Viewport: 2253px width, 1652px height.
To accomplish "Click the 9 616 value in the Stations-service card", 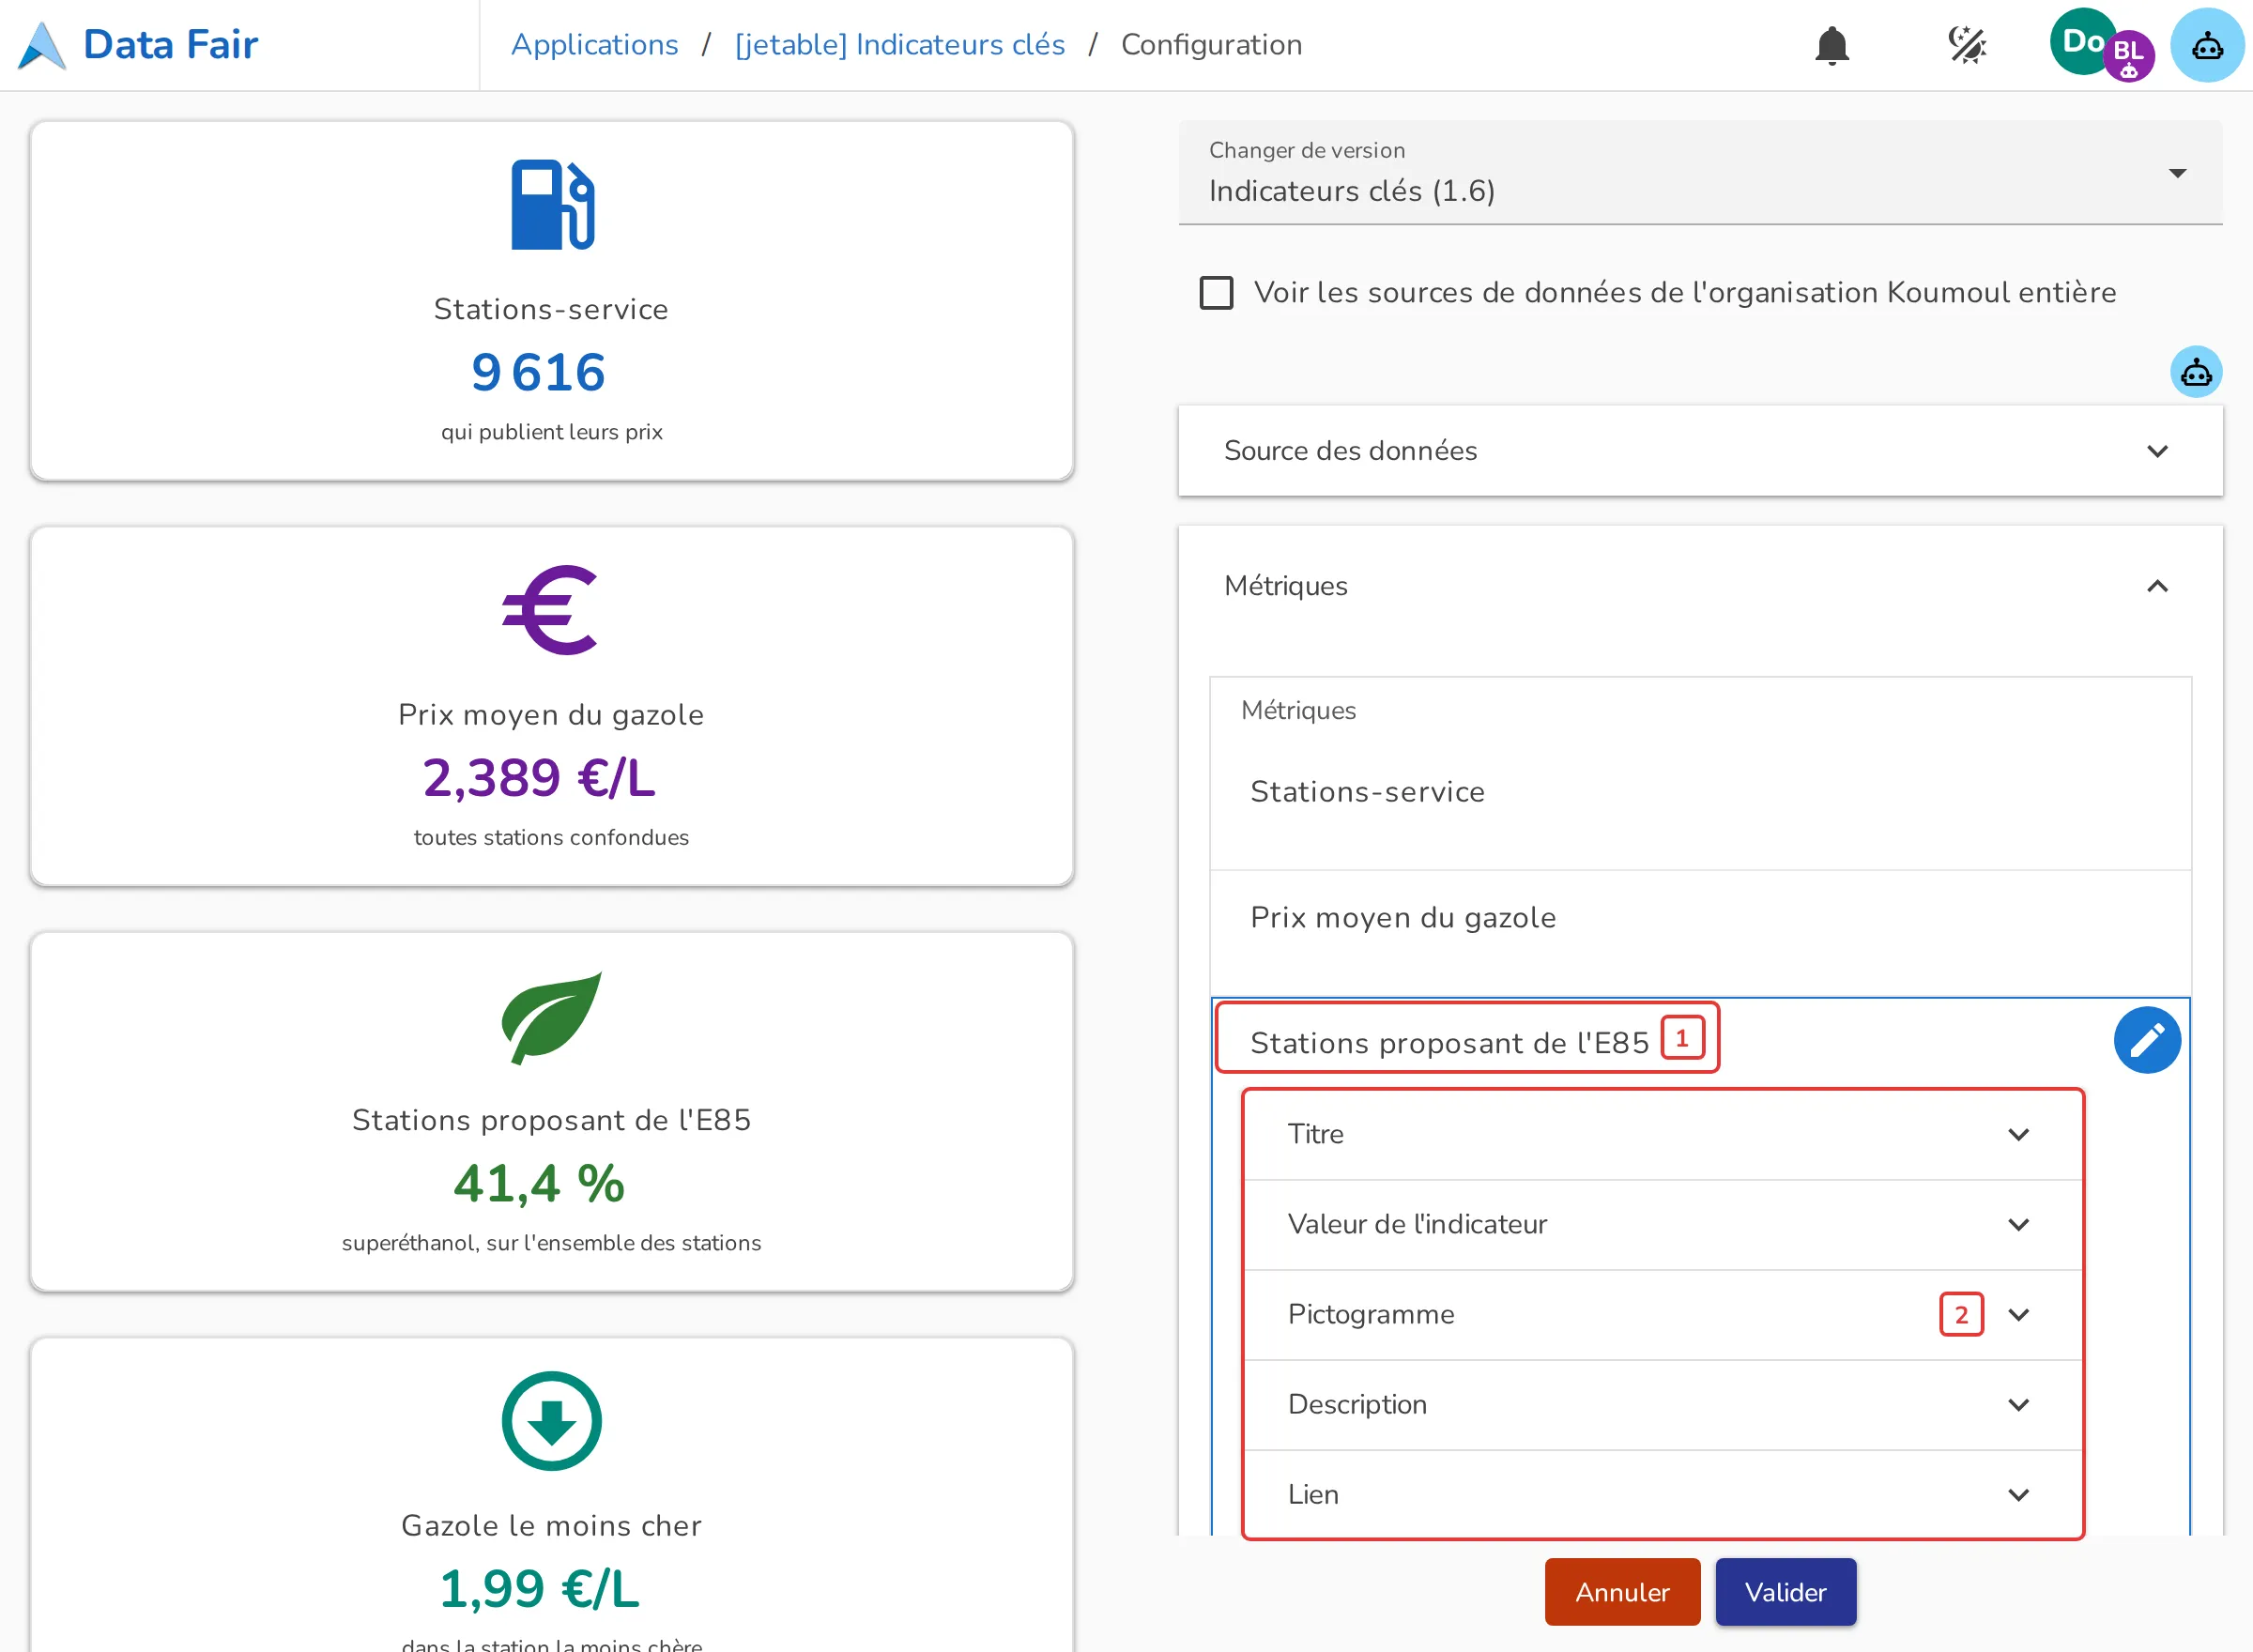I will pyautogui.click(x=538, y=372).
